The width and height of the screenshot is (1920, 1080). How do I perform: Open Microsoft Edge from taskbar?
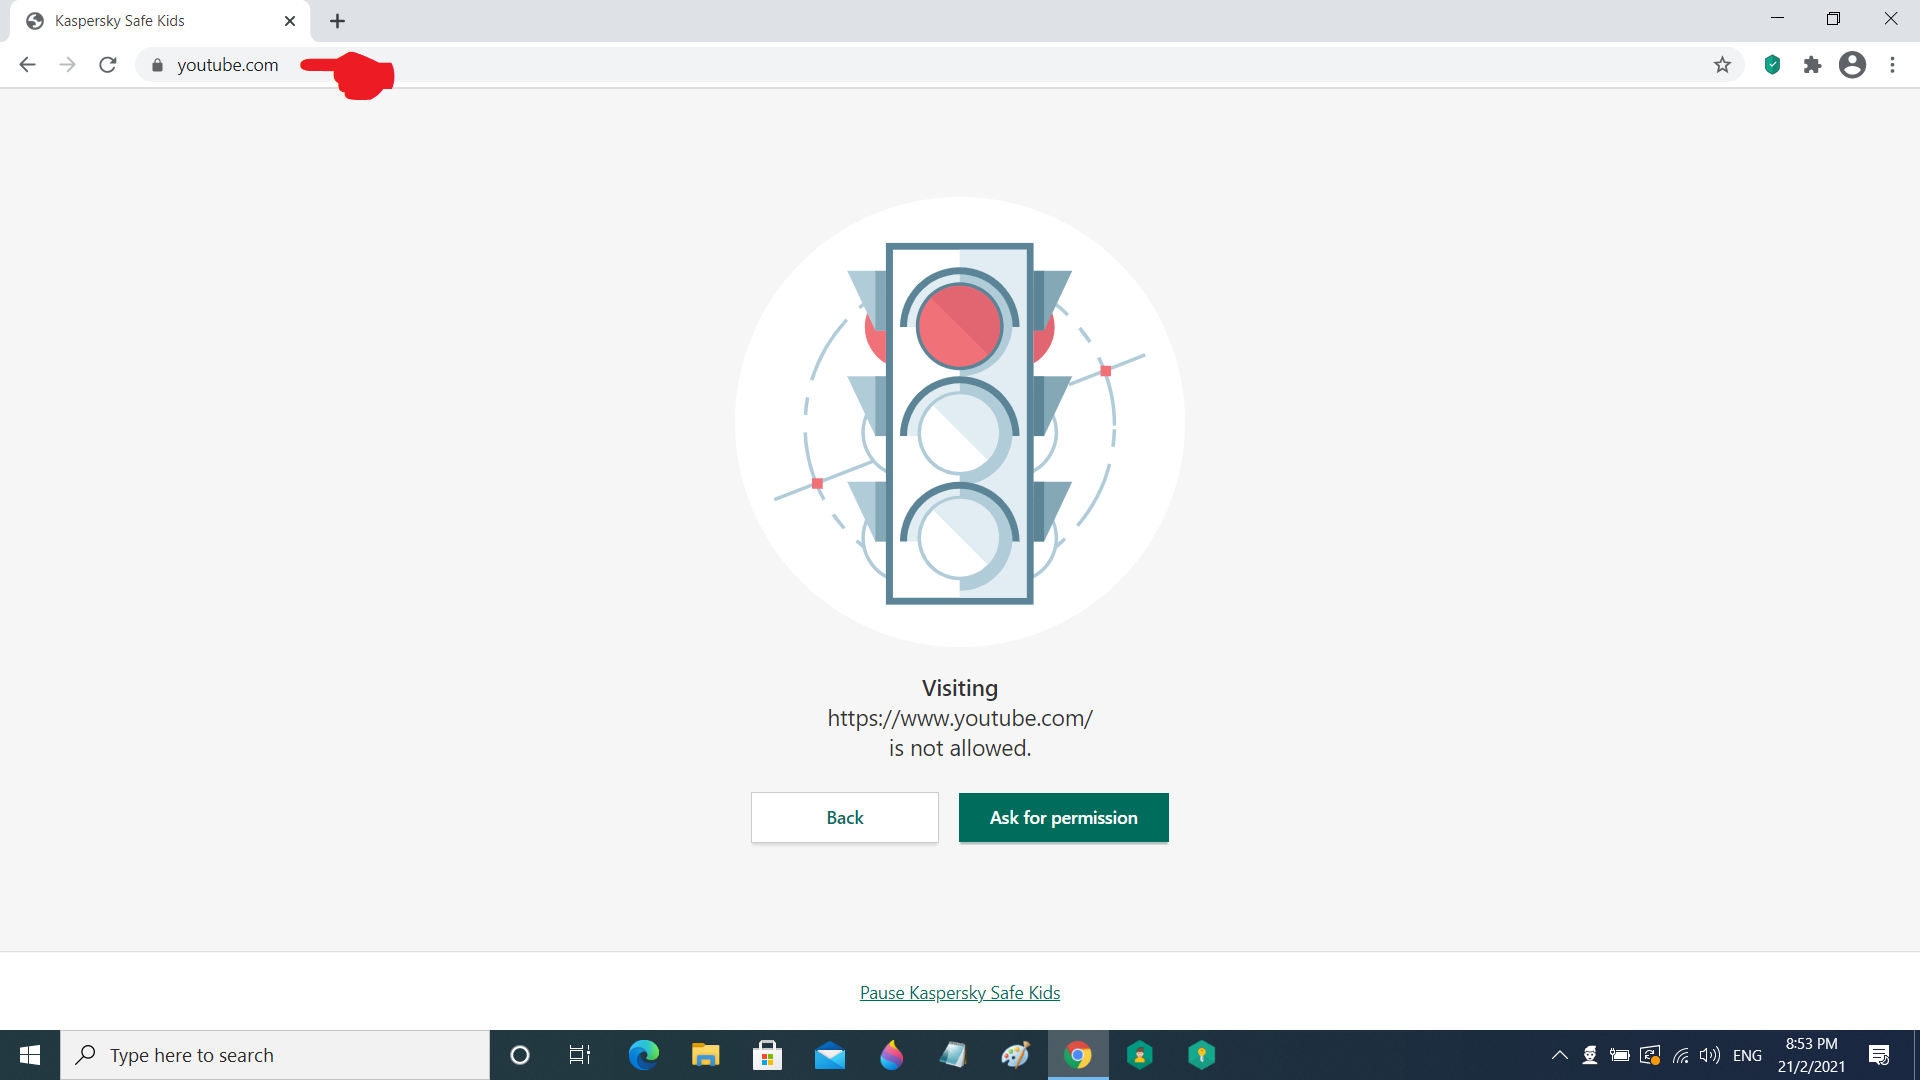click(643, 1055)
